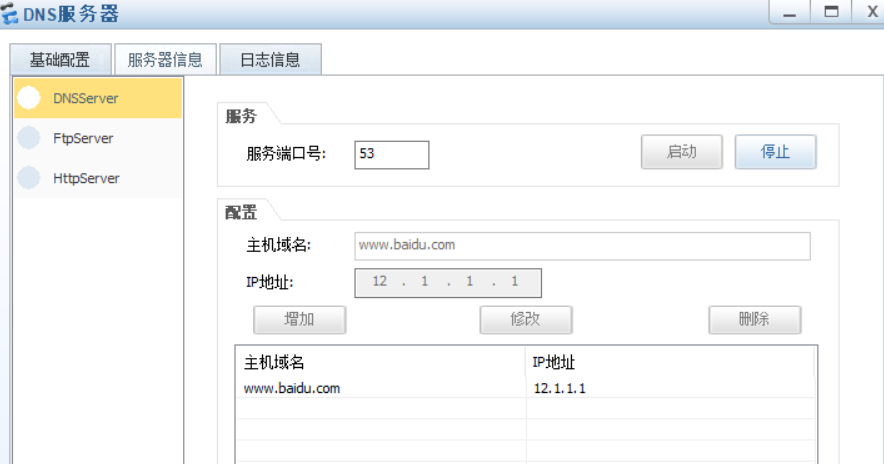Screen dimensions: 884x464
Task: Click the 主机域名 column header
Action: 381,362
